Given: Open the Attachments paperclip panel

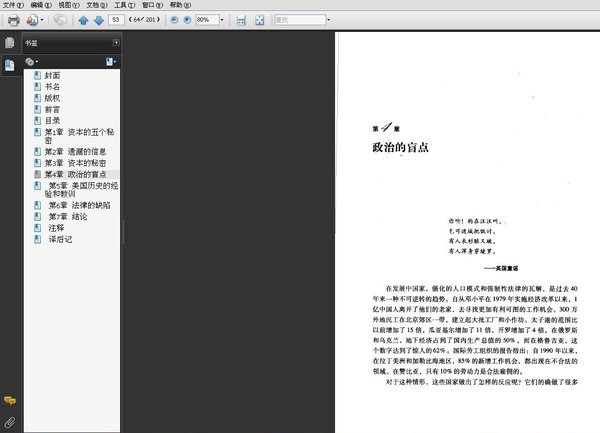Looking at the screenshot, I should click(9, 421).
